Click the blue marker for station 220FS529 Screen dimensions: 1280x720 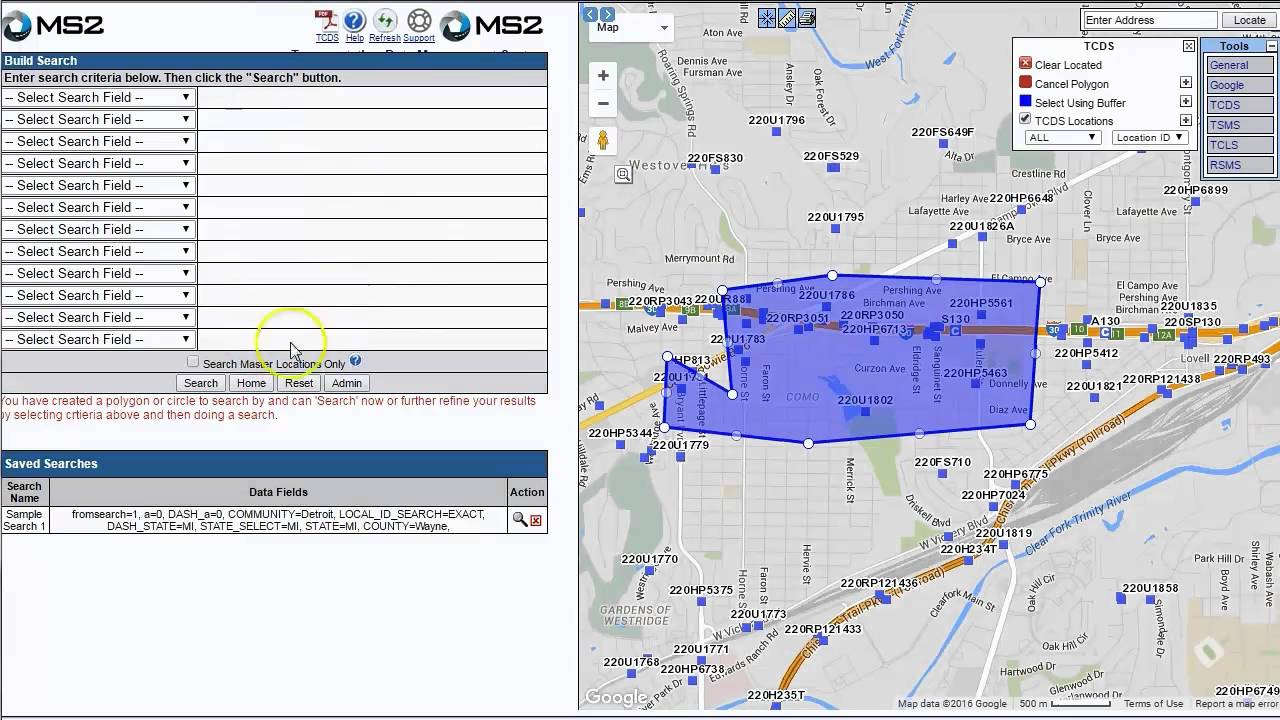point(834,168)
